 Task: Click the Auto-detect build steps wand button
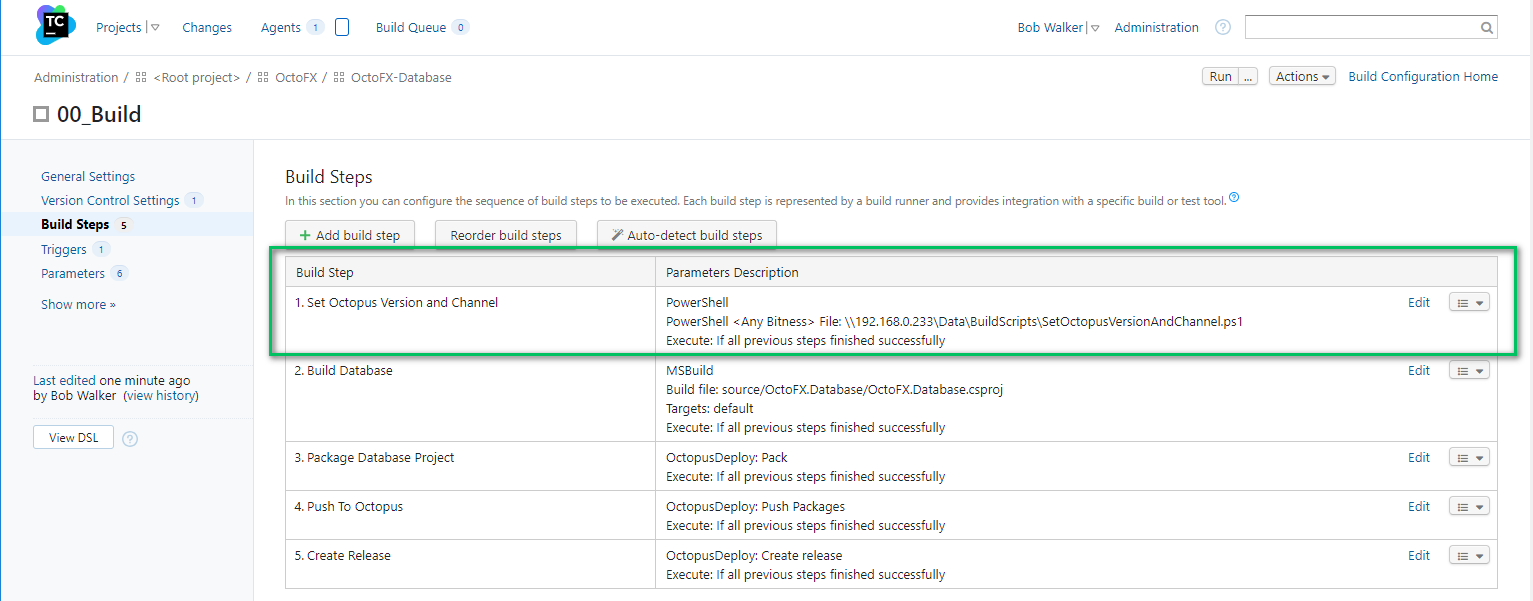click(x=686, y=236)
